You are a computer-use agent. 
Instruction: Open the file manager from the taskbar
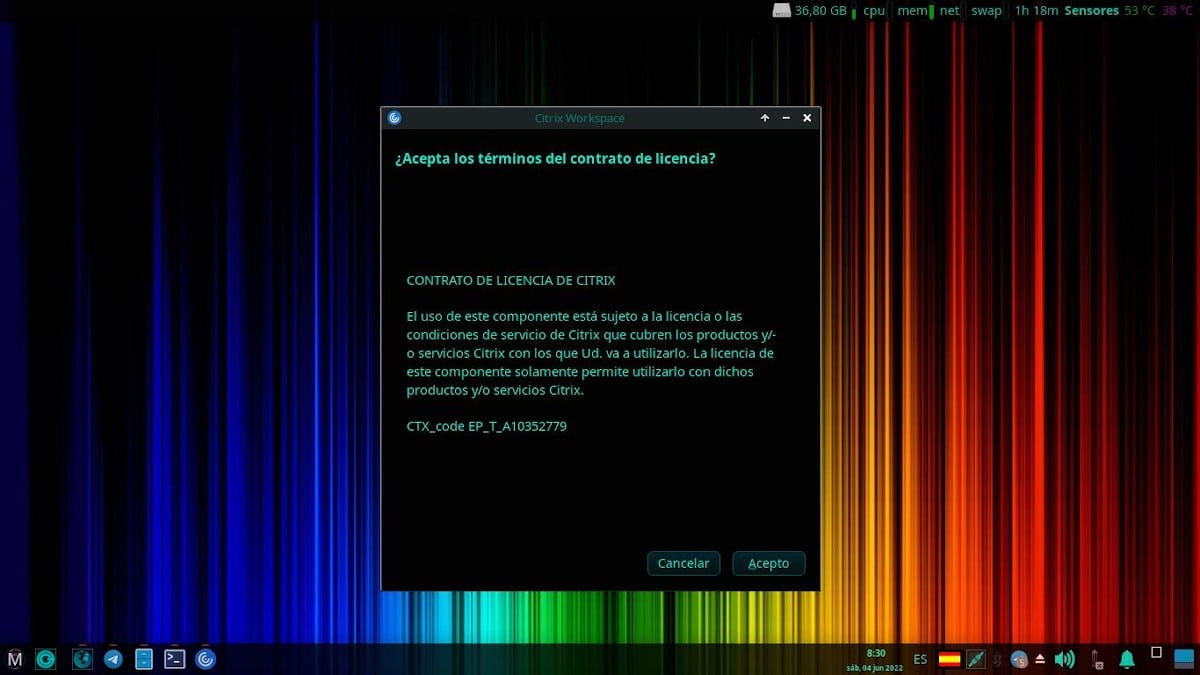143,658
